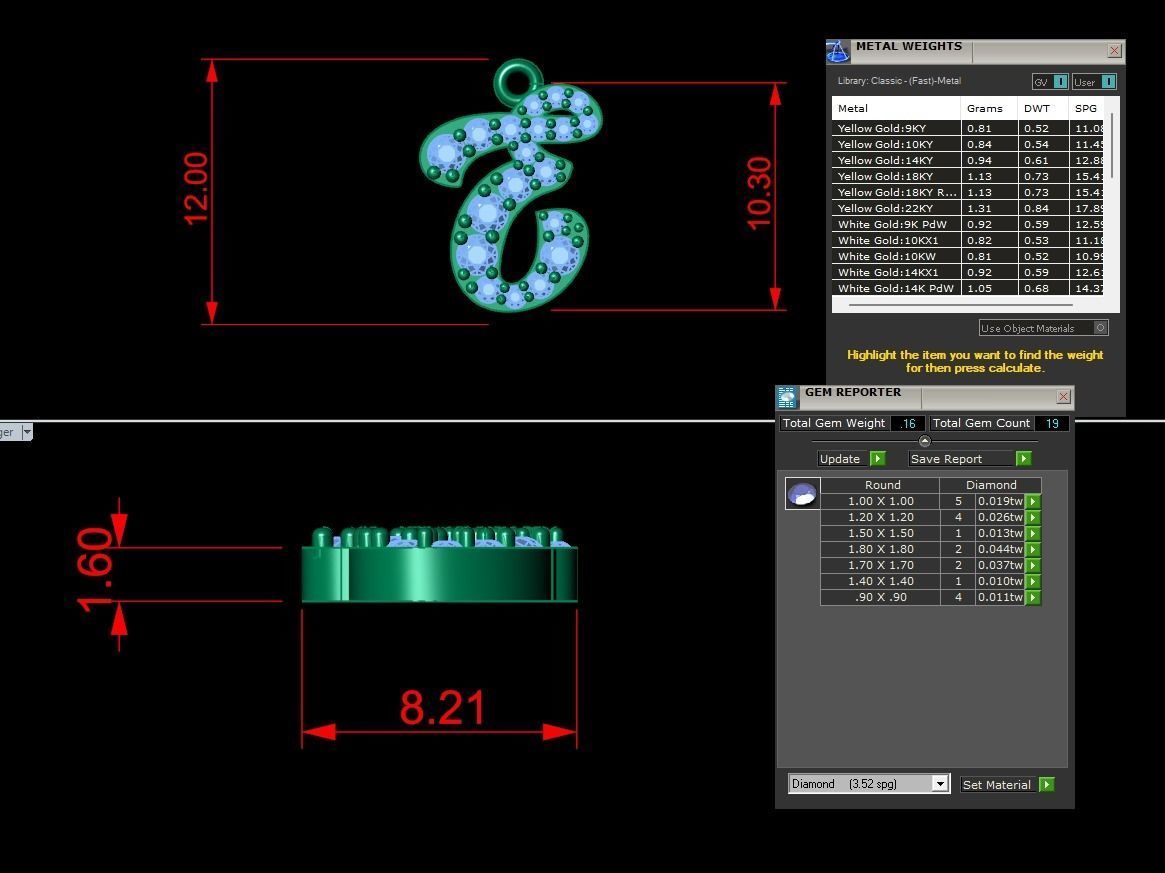Click the 8.21 width dimension label

pos(443,707)
